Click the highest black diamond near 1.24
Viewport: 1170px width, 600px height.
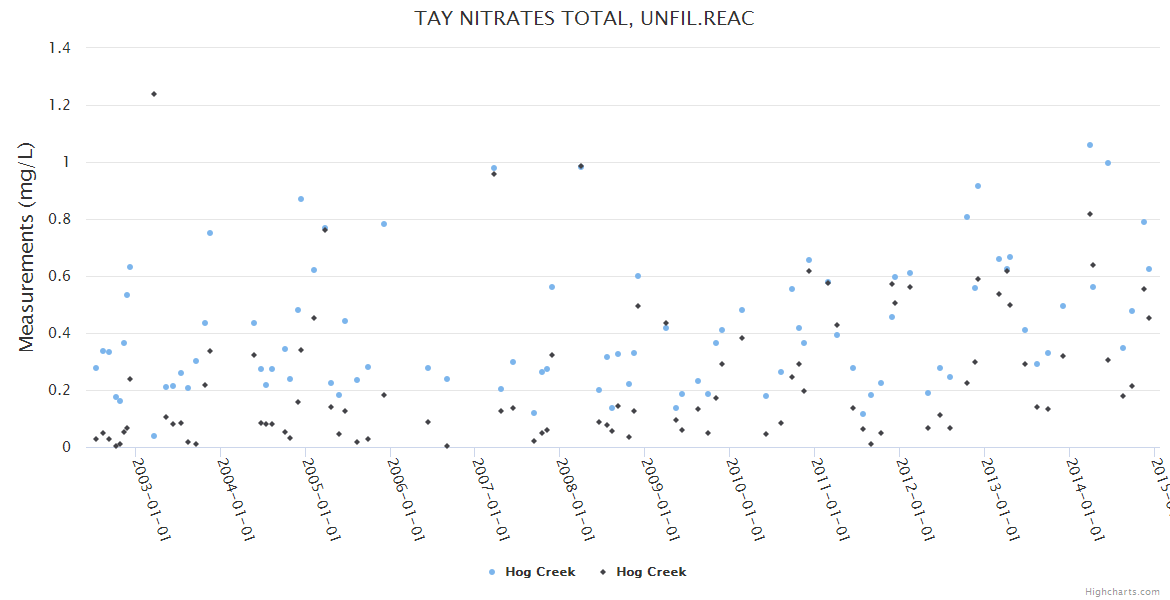click(154, 94)
